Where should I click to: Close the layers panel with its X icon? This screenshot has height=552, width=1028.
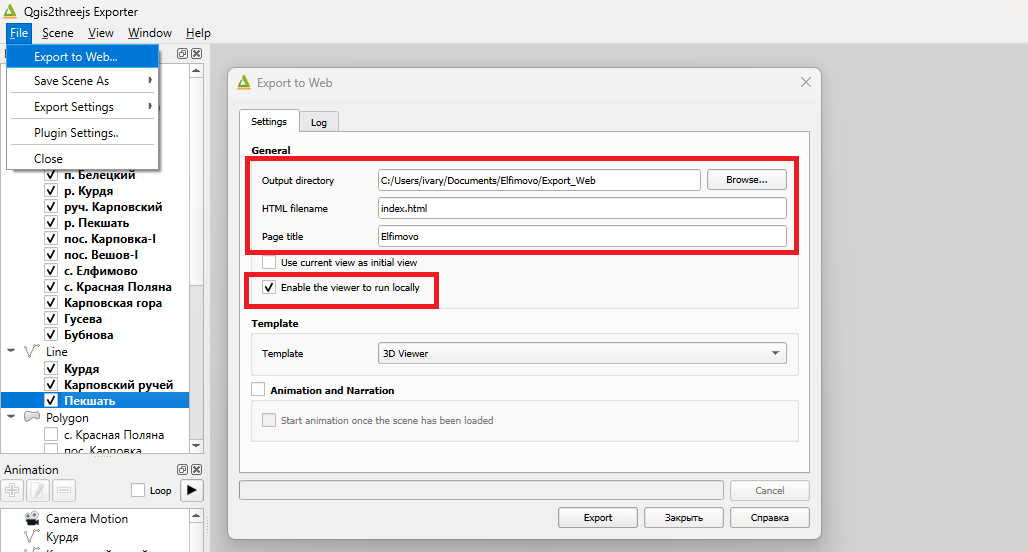pos(196,54)
